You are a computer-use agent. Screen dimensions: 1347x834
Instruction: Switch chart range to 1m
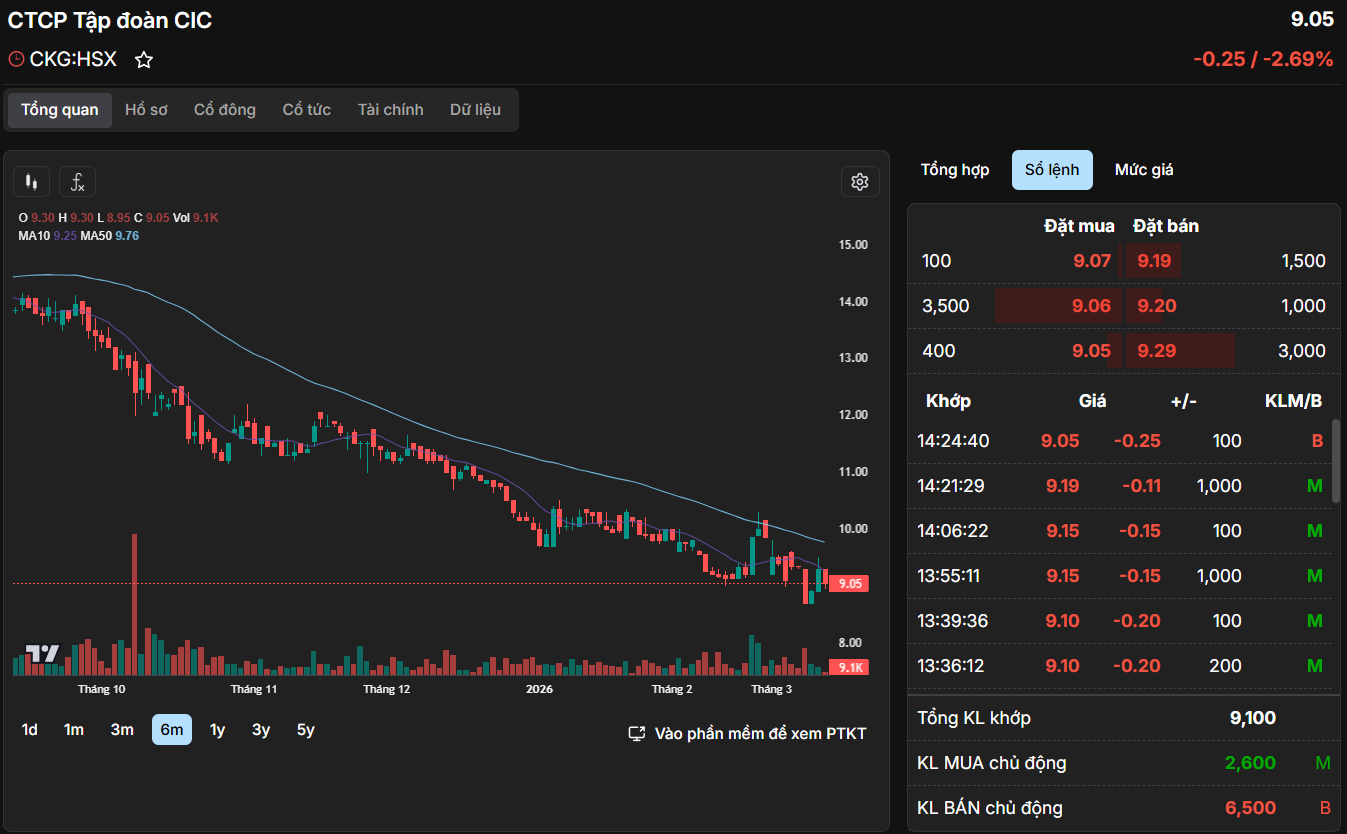click(x=74, y=730)
